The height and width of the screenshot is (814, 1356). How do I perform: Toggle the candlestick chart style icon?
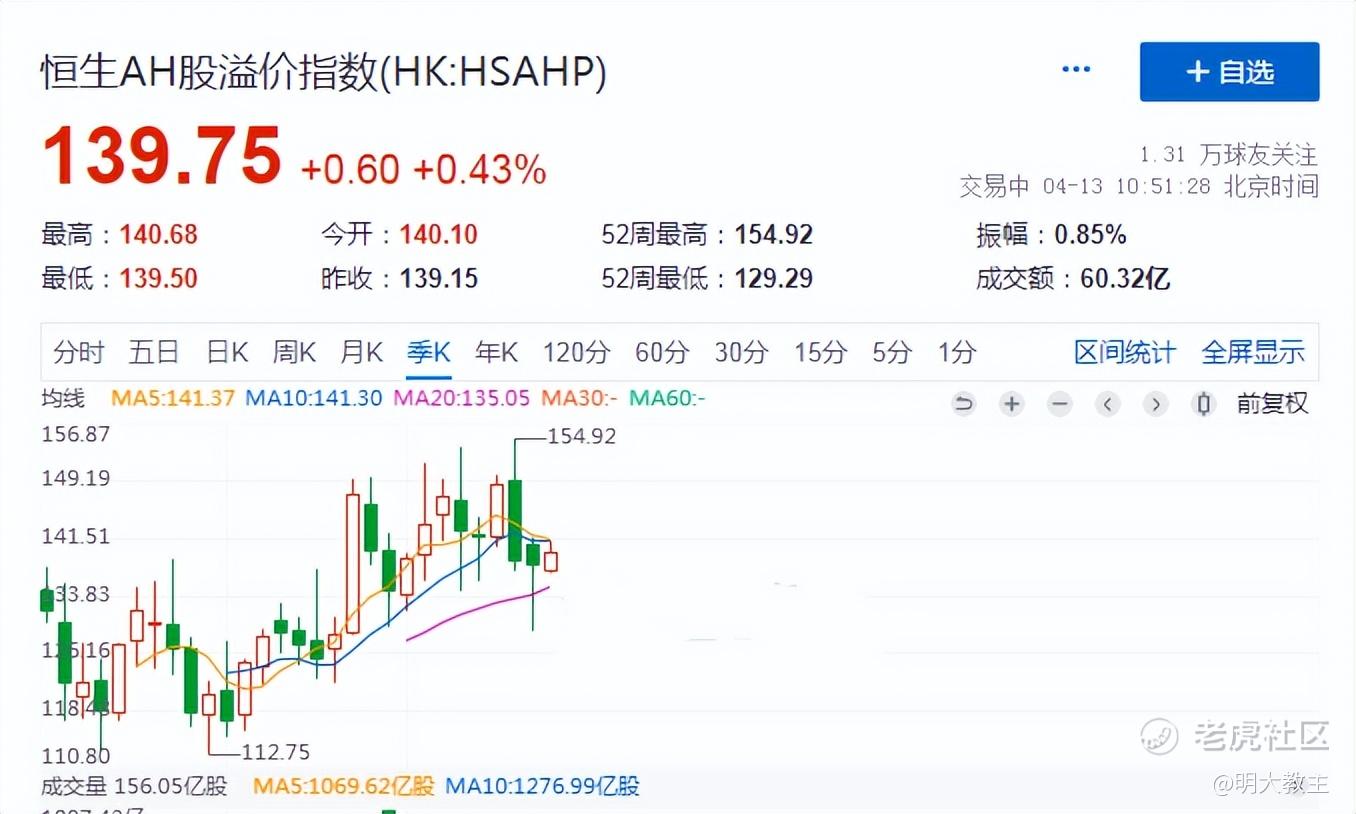pyautogui.click(x=1204, y=404)
